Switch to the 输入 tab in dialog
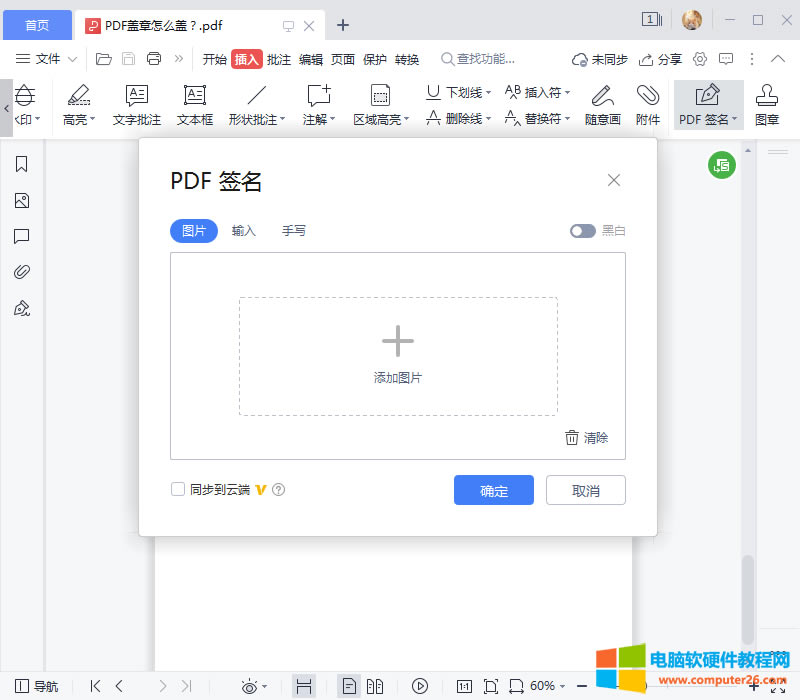Image resolution: width=800 pixels, height=700 pixels. click(x=244, y=231)
